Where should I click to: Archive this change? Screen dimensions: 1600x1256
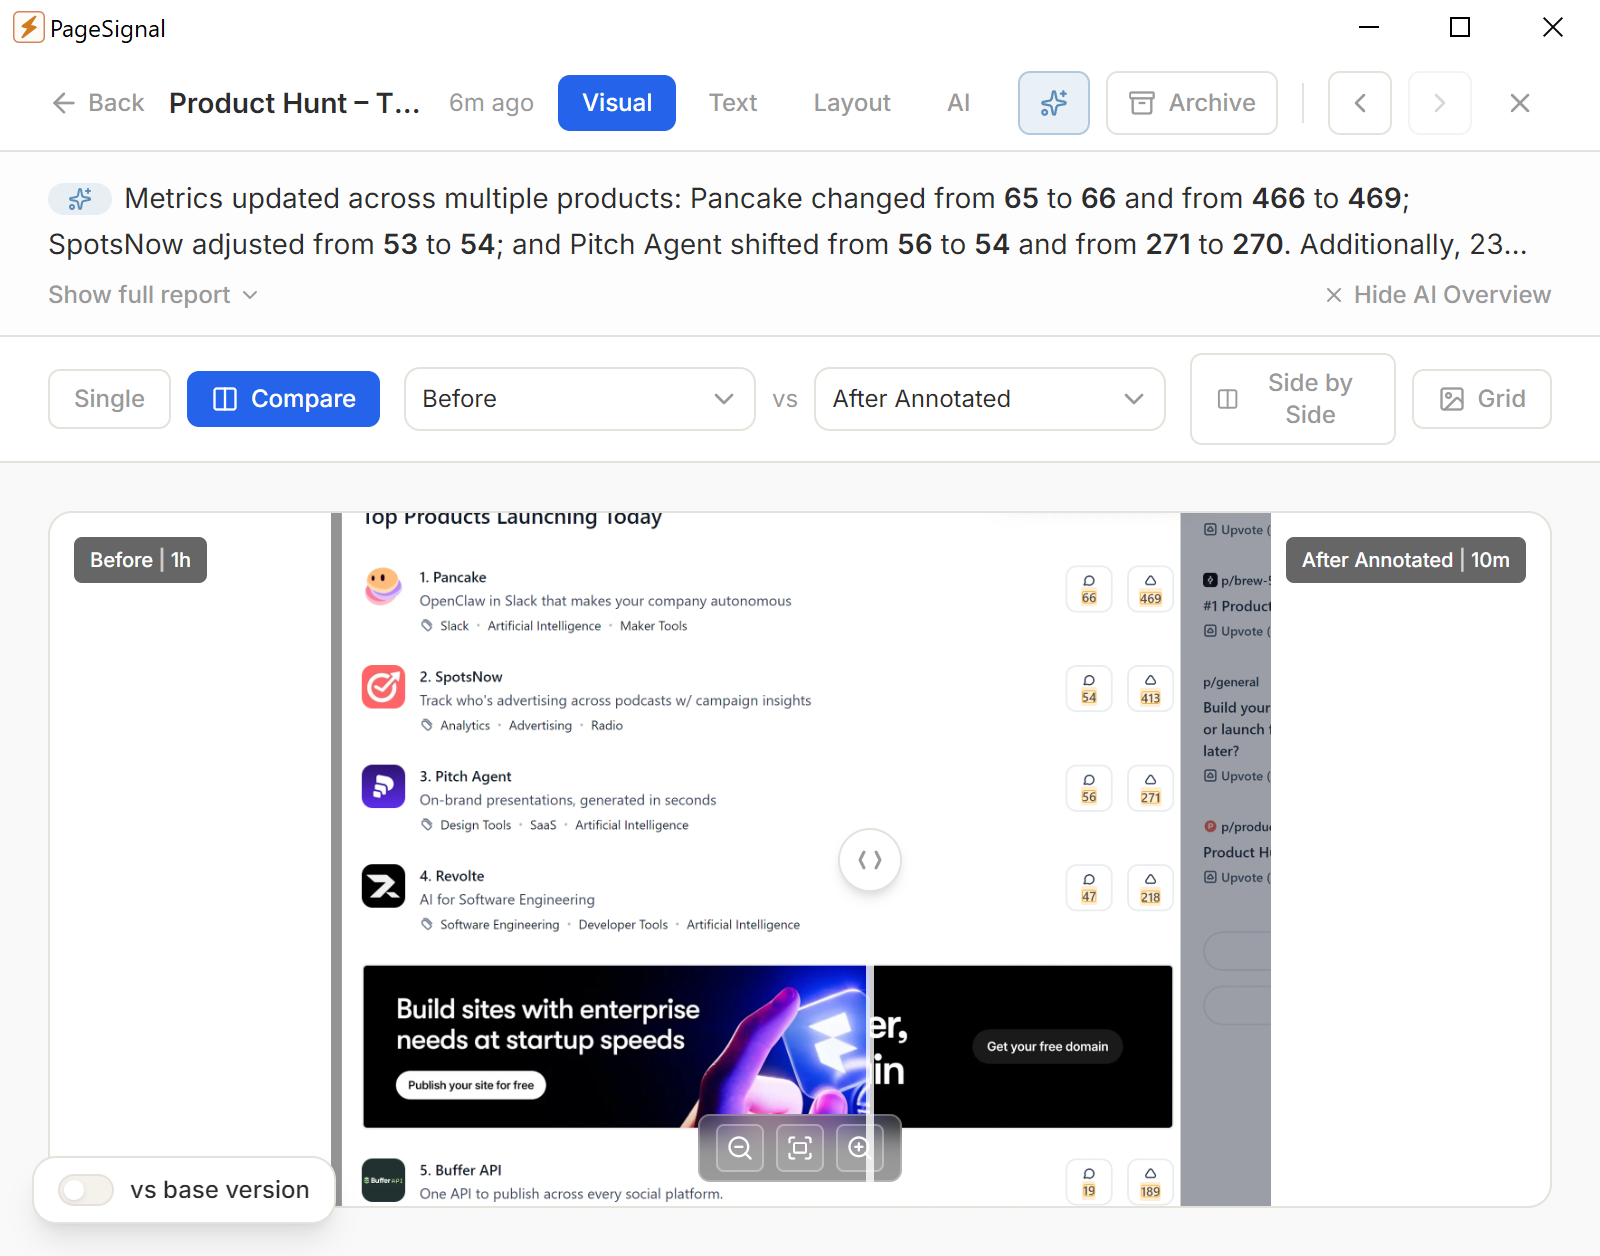pyautogui.click(x=1191, y=103)
